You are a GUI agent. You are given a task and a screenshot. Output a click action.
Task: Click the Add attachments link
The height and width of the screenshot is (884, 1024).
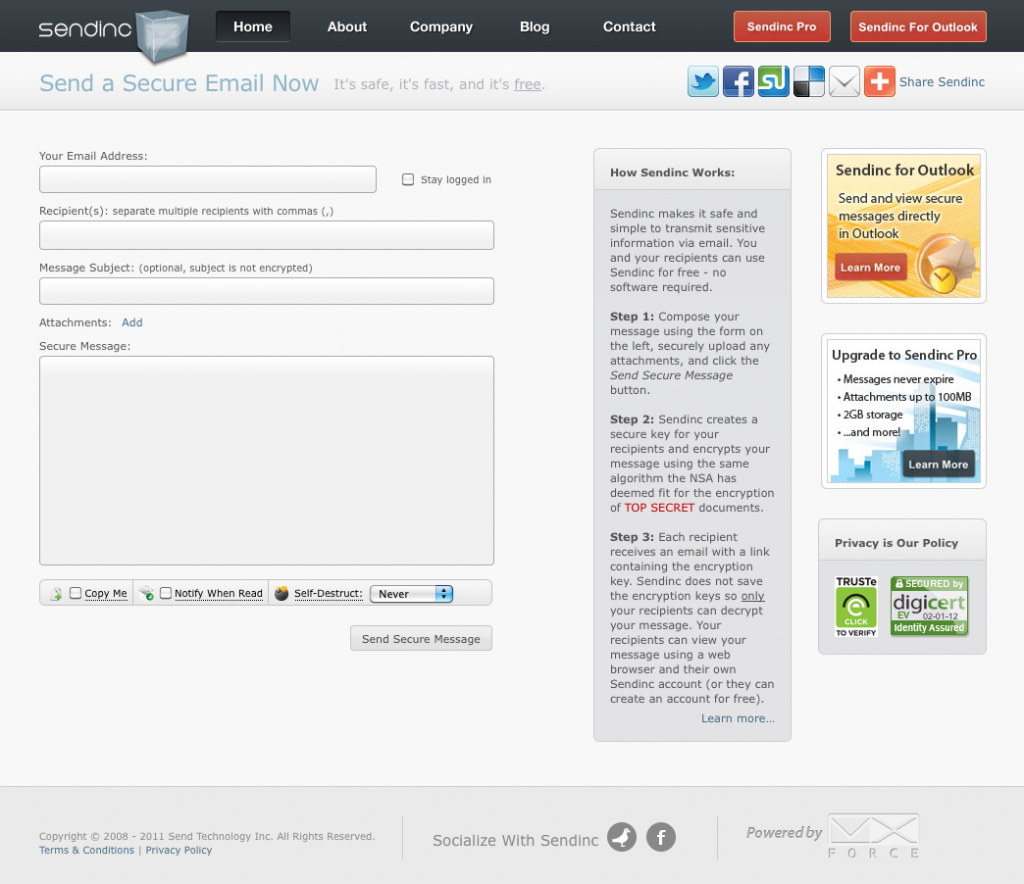click(x=132, y=323)
